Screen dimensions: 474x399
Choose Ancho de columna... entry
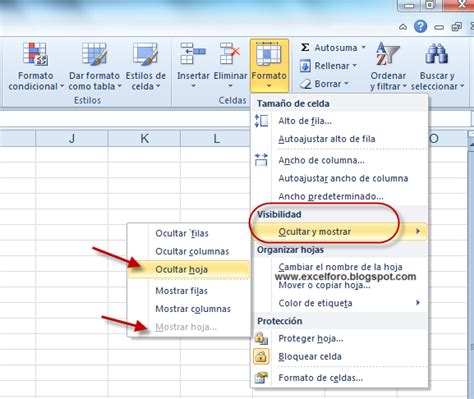[339, 160]
